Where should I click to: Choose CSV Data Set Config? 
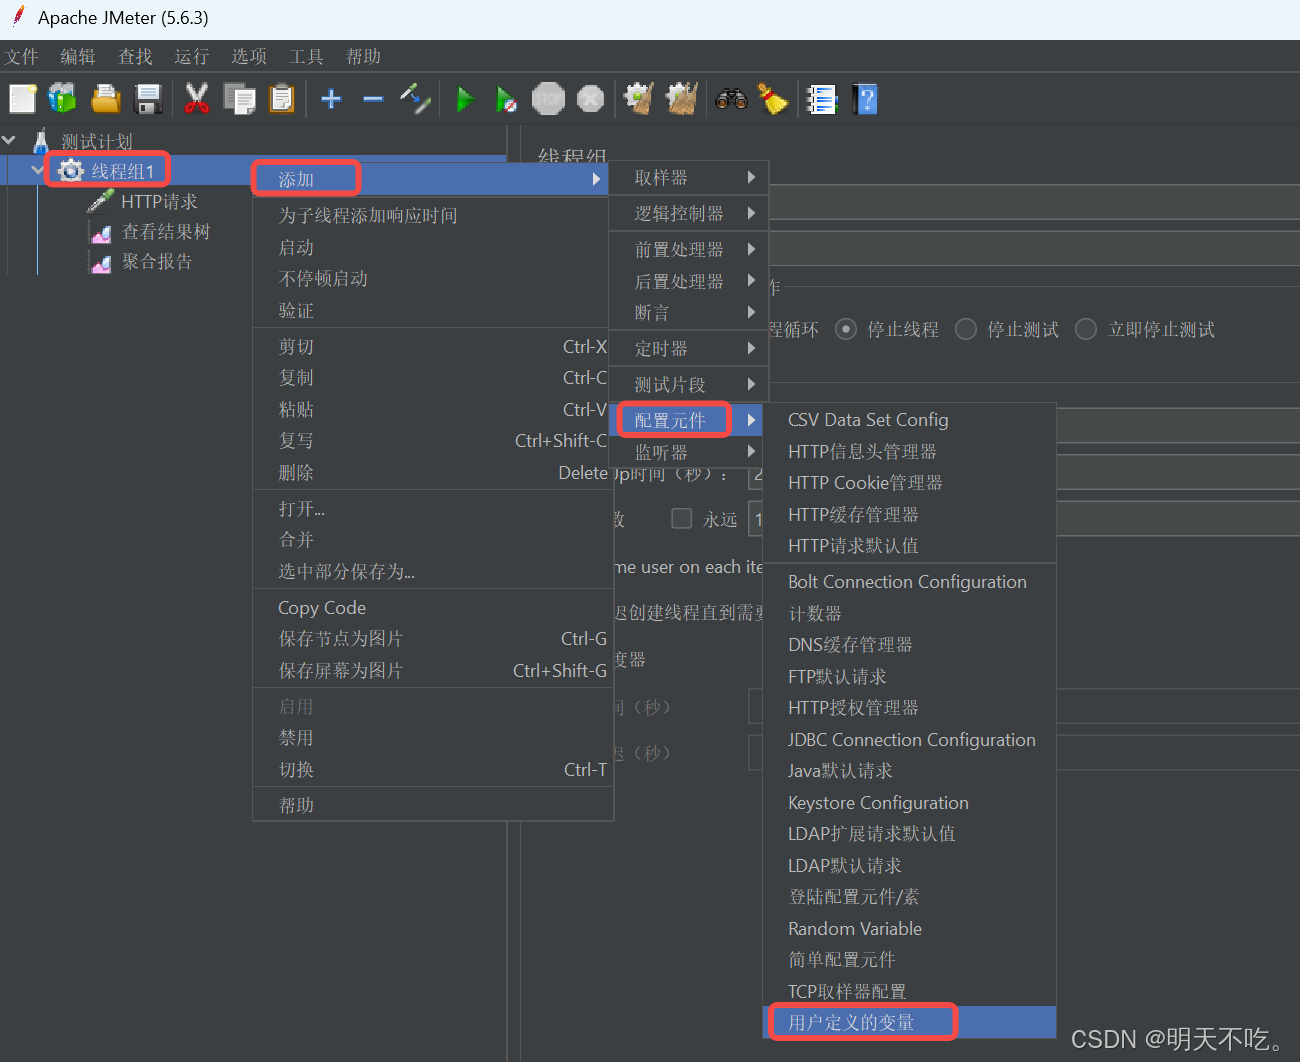[910, 420]
